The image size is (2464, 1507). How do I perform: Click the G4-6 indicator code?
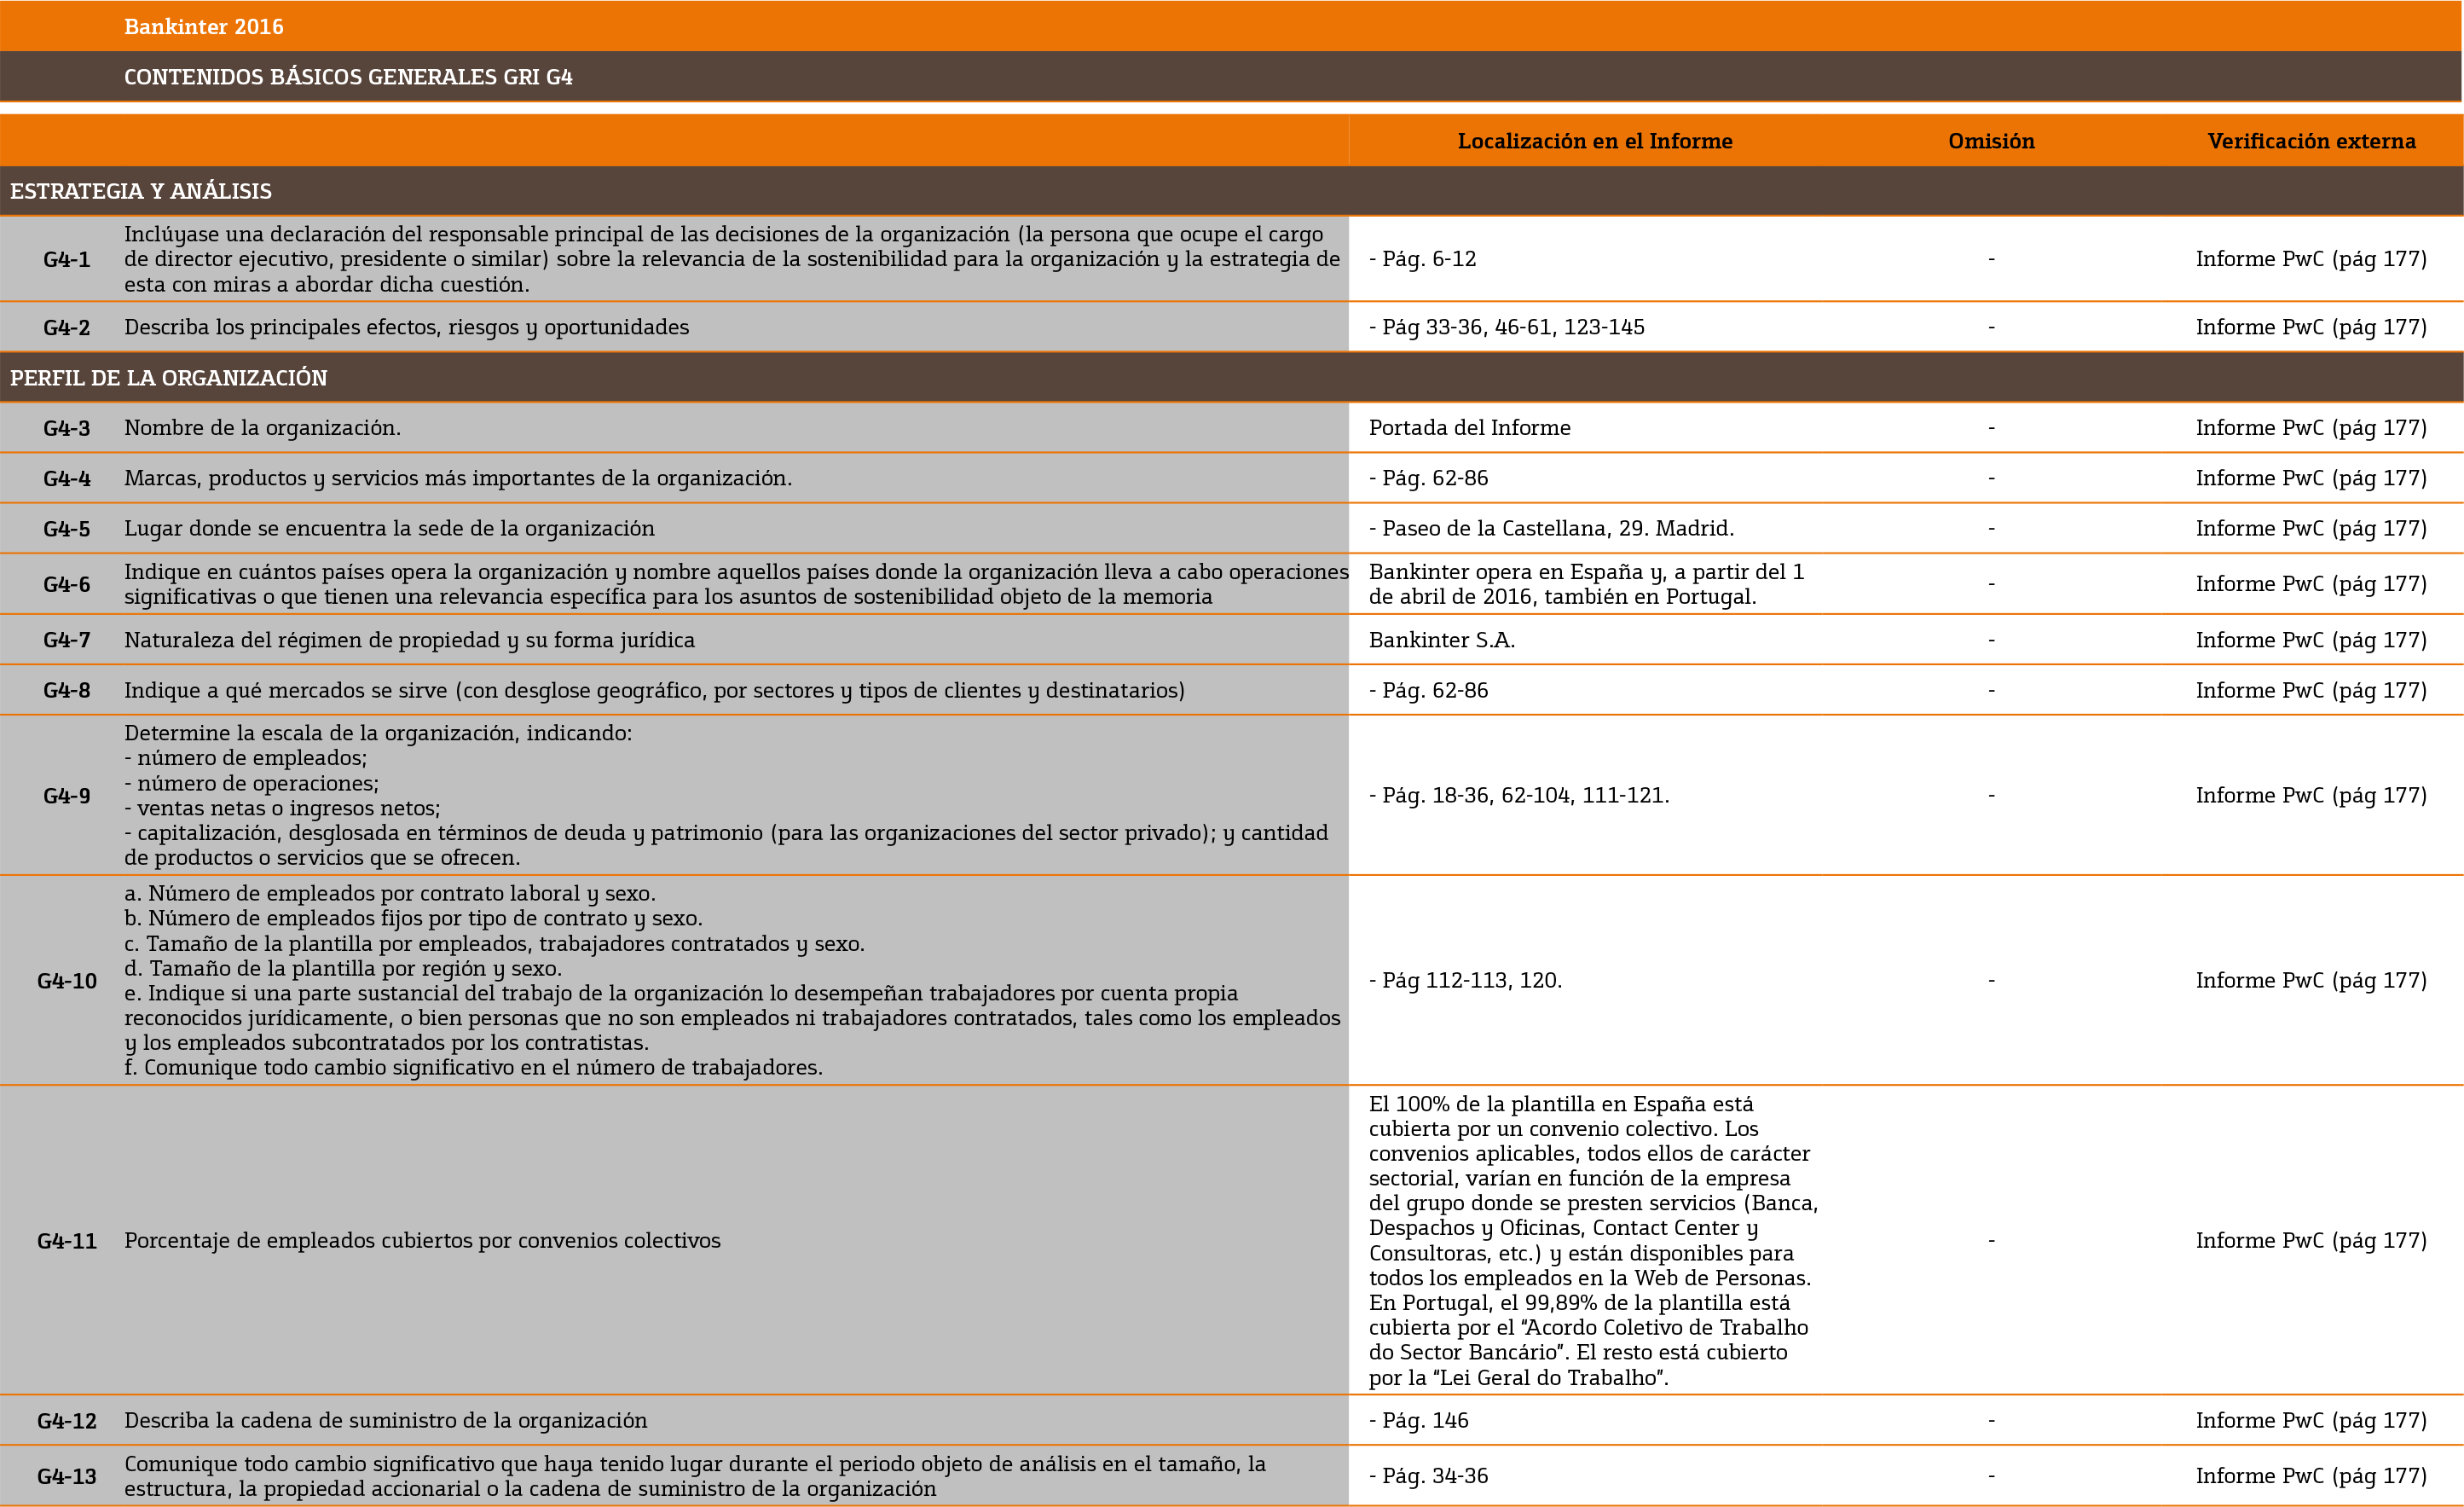click(67, 585)
